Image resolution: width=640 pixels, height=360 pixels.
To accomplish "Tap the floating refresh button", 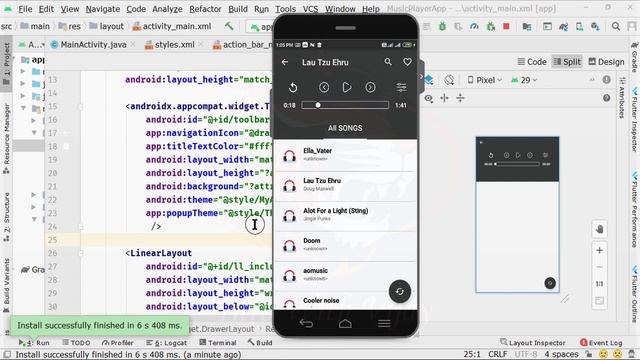I will [400, 291].
